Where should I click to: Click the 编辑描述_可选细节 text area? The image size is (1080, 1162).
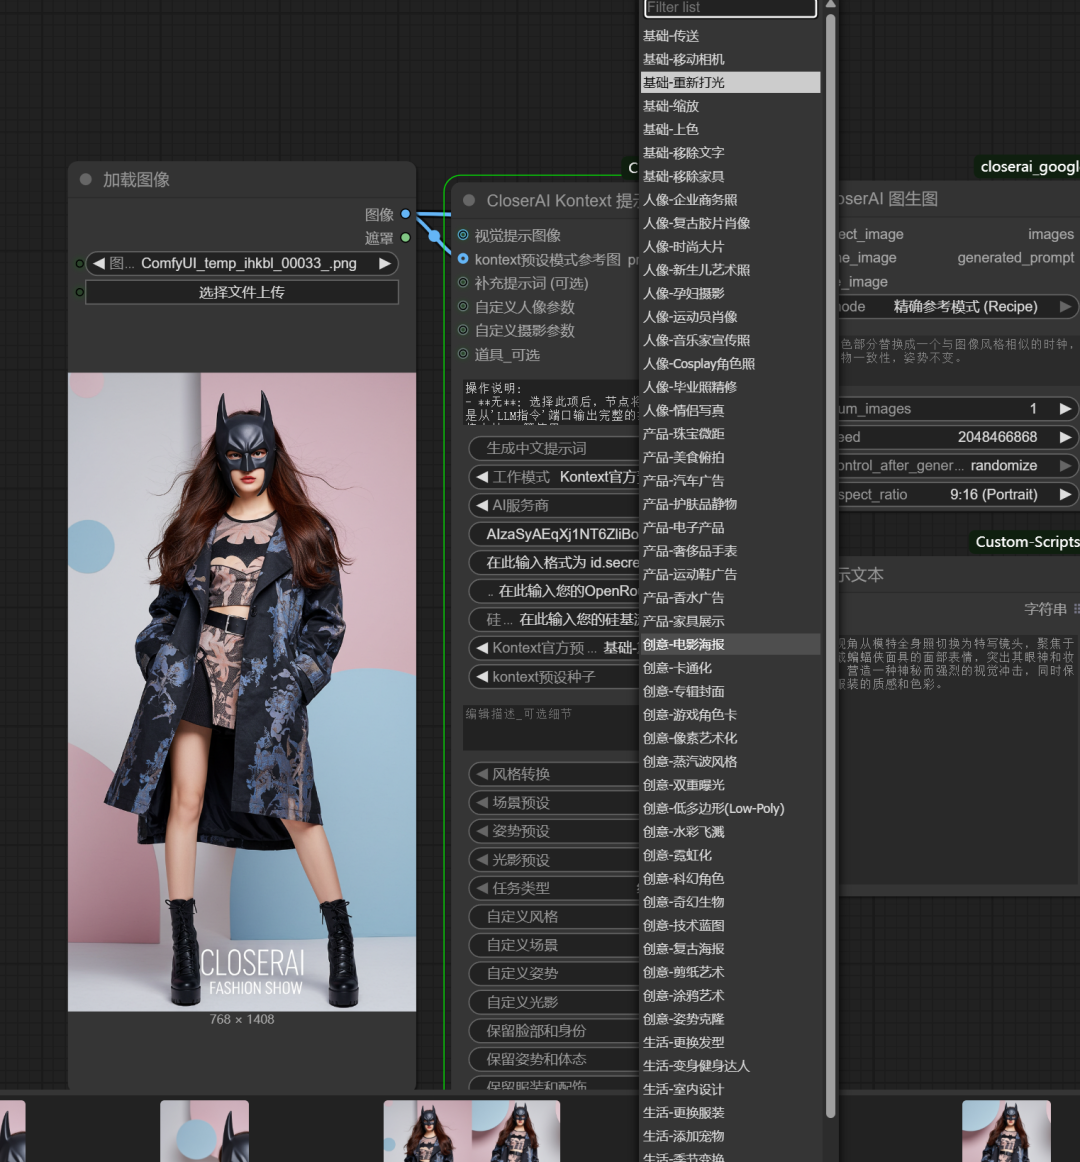551,727
